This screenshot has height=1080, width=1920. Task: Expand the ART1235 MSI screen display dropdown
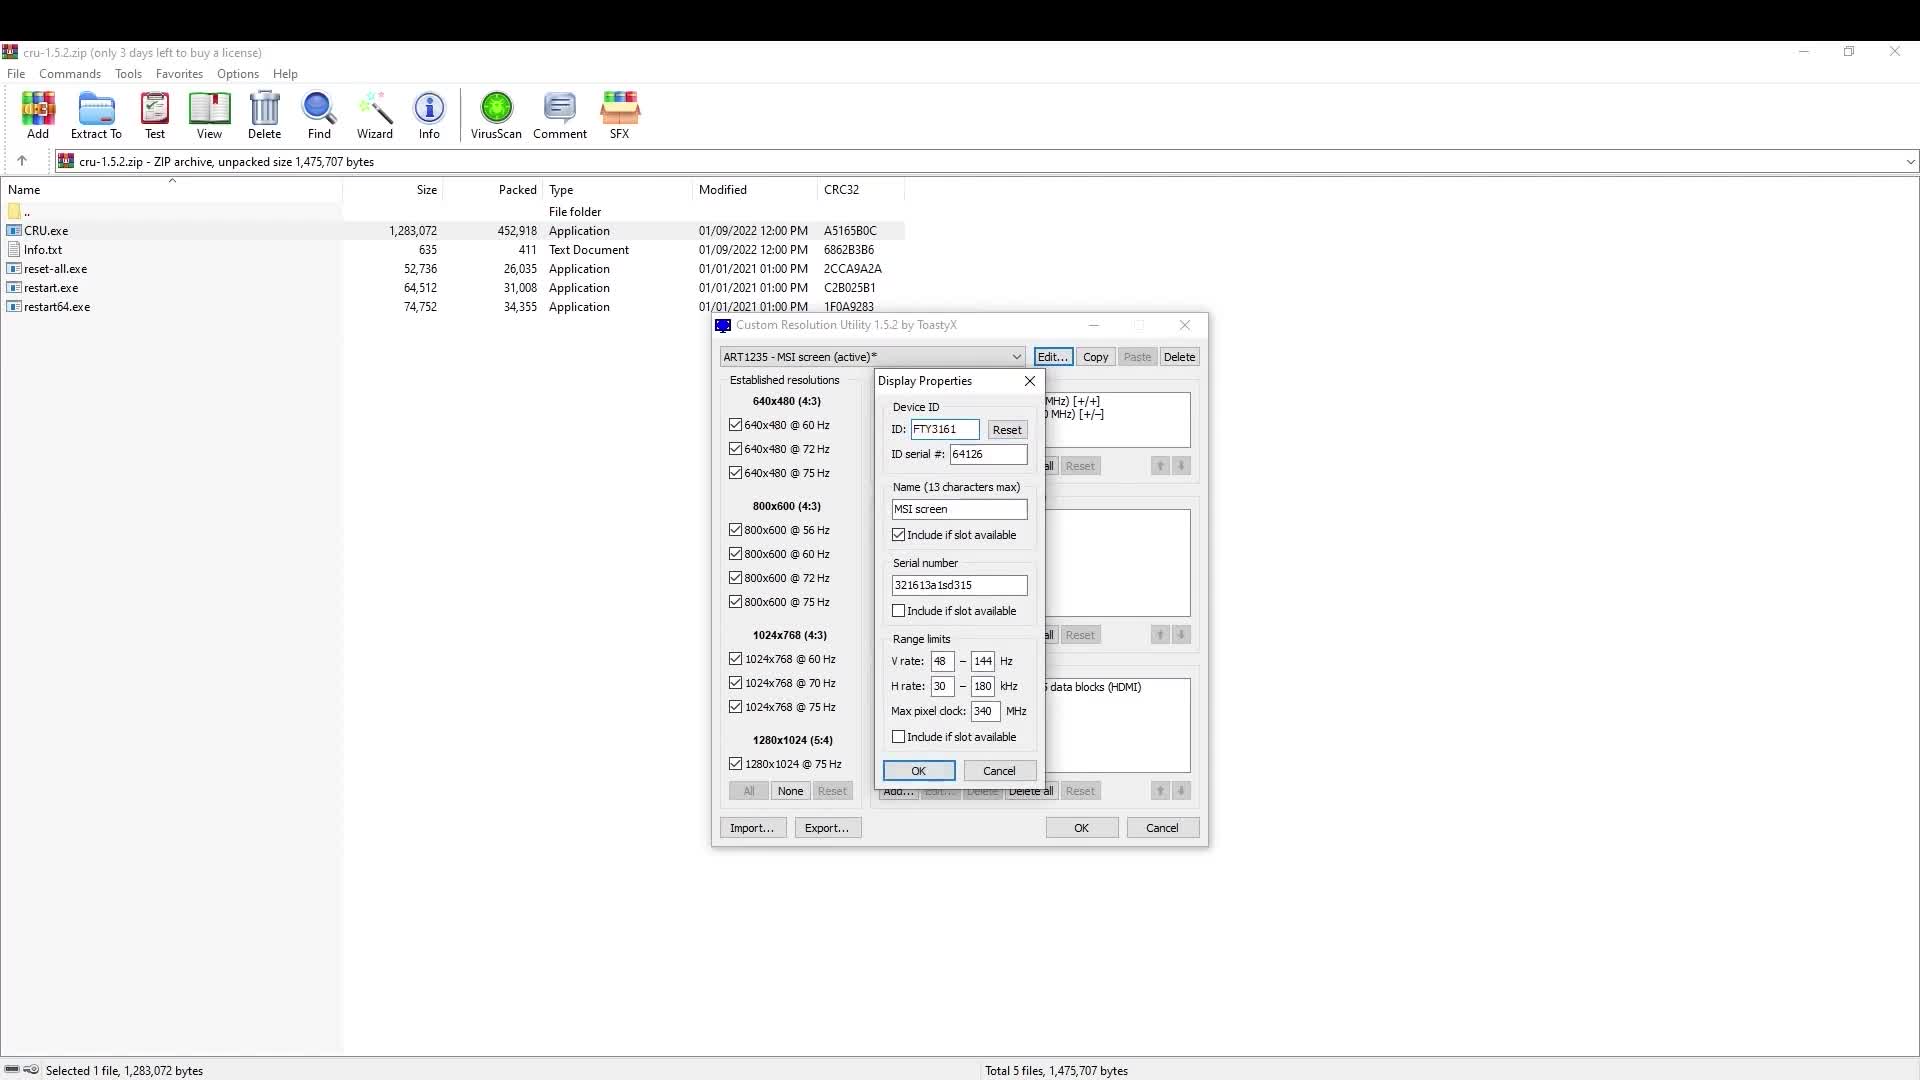tap(1016, 357)
